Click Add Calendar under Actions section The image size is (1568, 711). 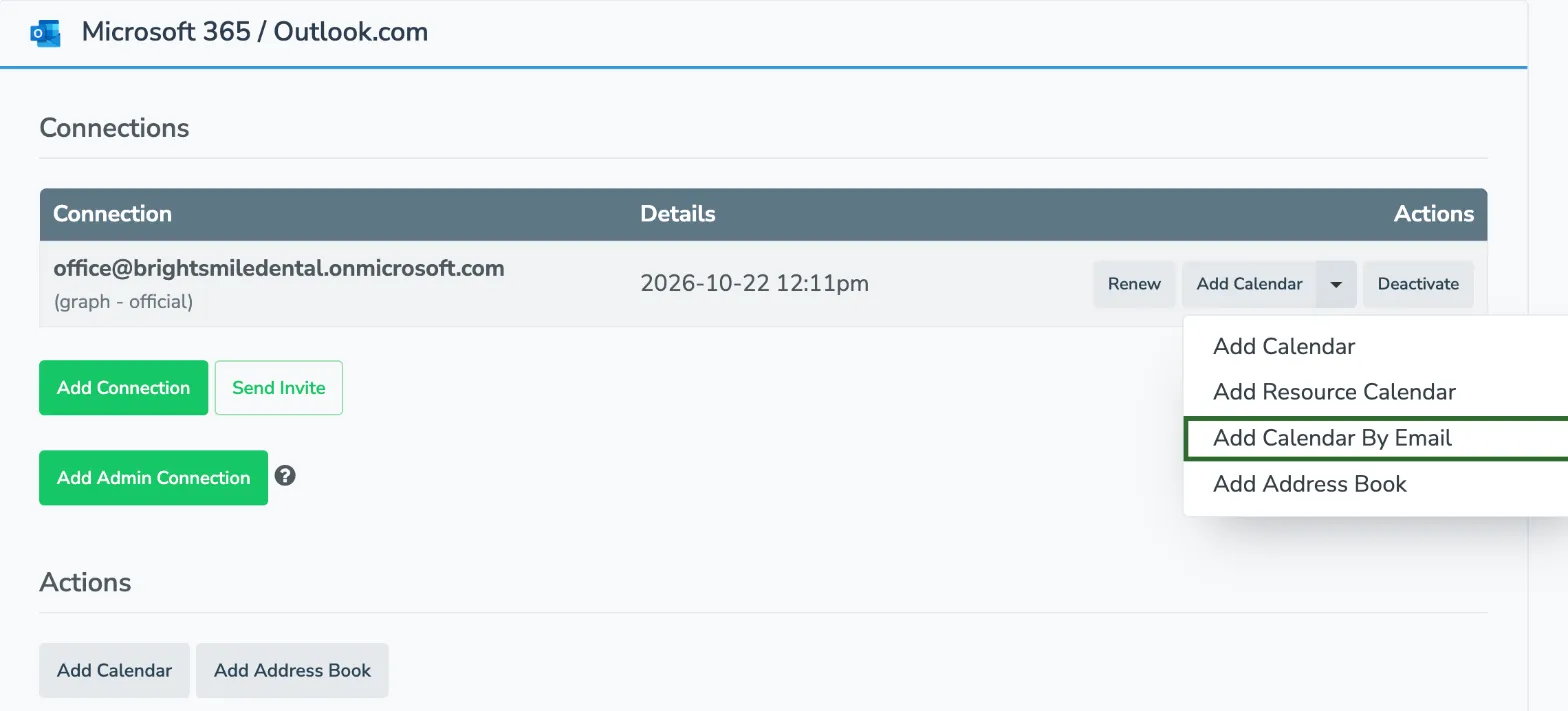(114, 671)
